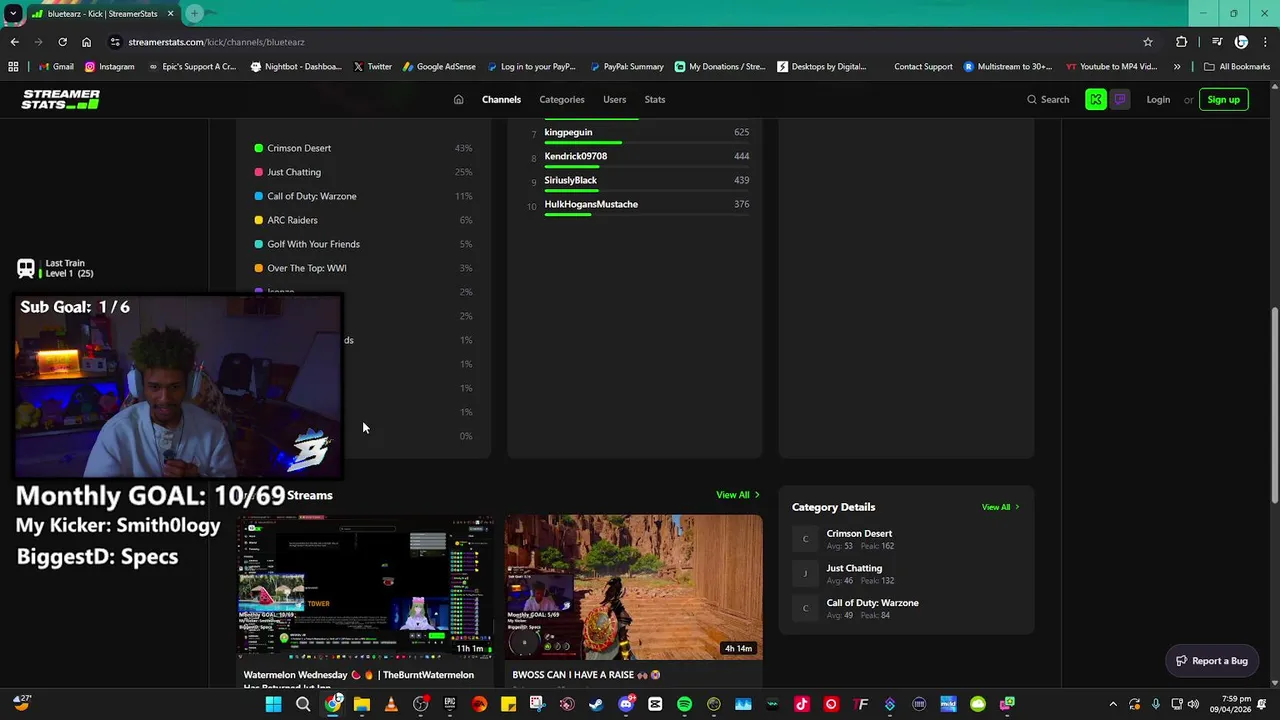This screenshot has width=1280, height=720.
Task: Open the StreamerStats home icon
Action: tap(458, 99)
